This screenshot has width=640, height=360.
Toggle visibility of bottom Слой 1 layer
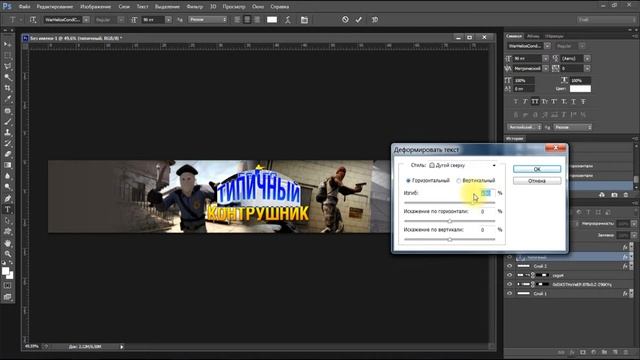[509, 293]
